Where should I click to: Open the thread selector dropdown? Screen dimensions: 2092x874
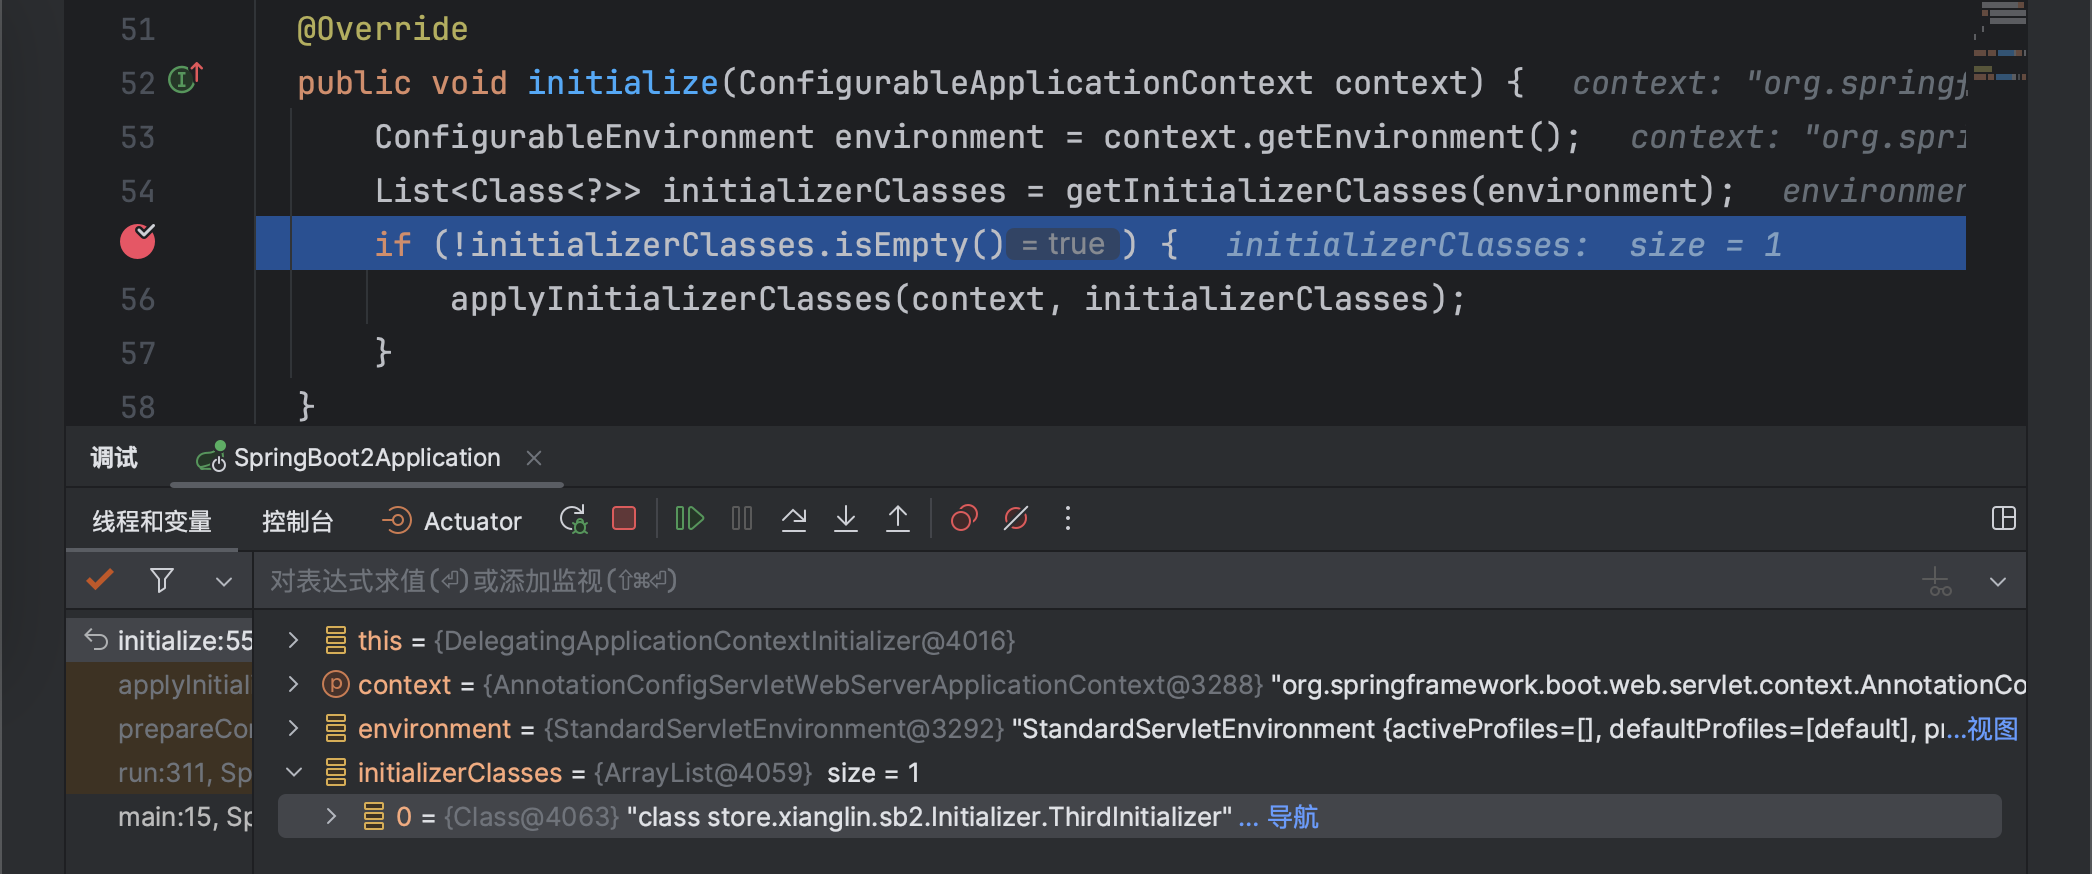(x=224, y=581)
